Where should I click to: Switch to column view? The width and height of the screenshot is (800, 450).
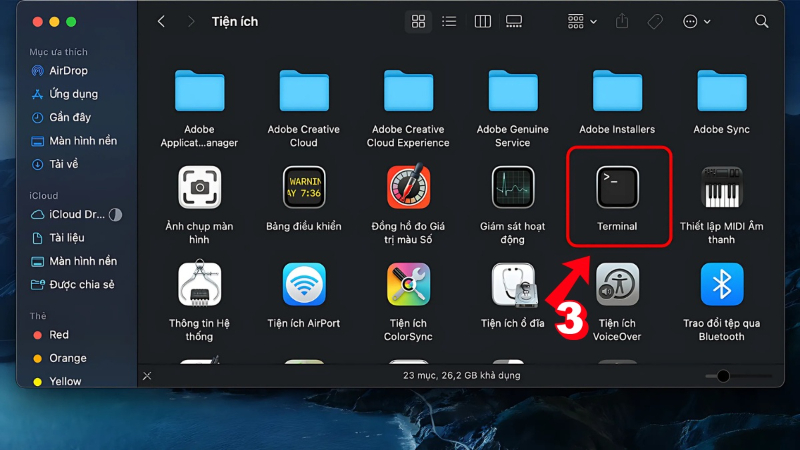click(x=482, y=21)
